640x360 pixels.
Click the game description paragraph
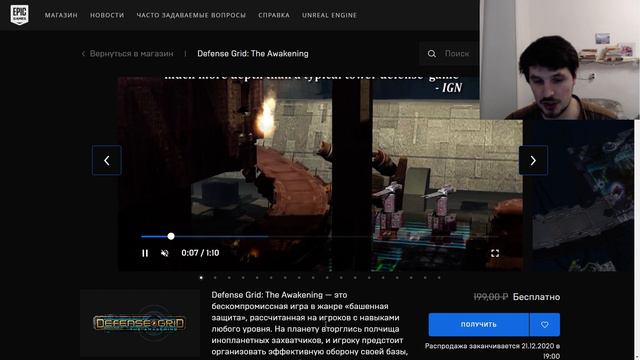pyautogui.click(x=310, y=323)
